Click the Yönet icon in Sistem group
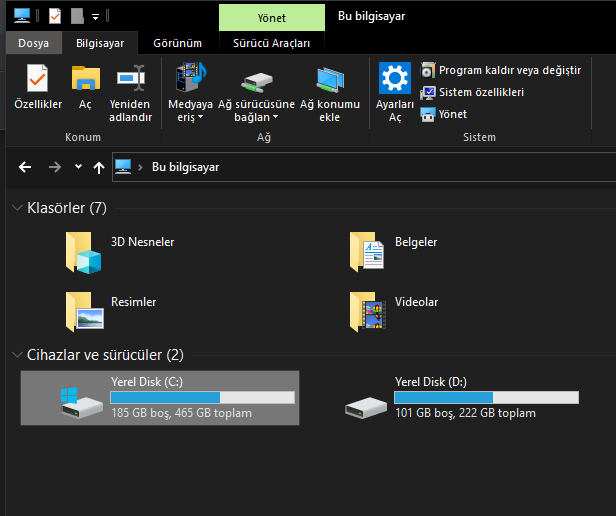Screen dimensions: 616x516 click(x=428, y=115)
